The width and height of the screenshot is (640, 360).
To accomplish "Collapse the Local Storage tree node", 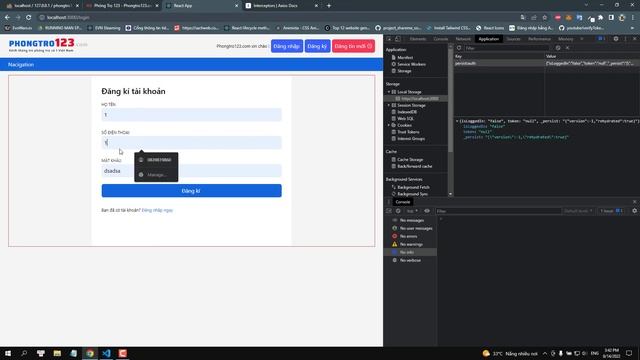I will 389,92.
